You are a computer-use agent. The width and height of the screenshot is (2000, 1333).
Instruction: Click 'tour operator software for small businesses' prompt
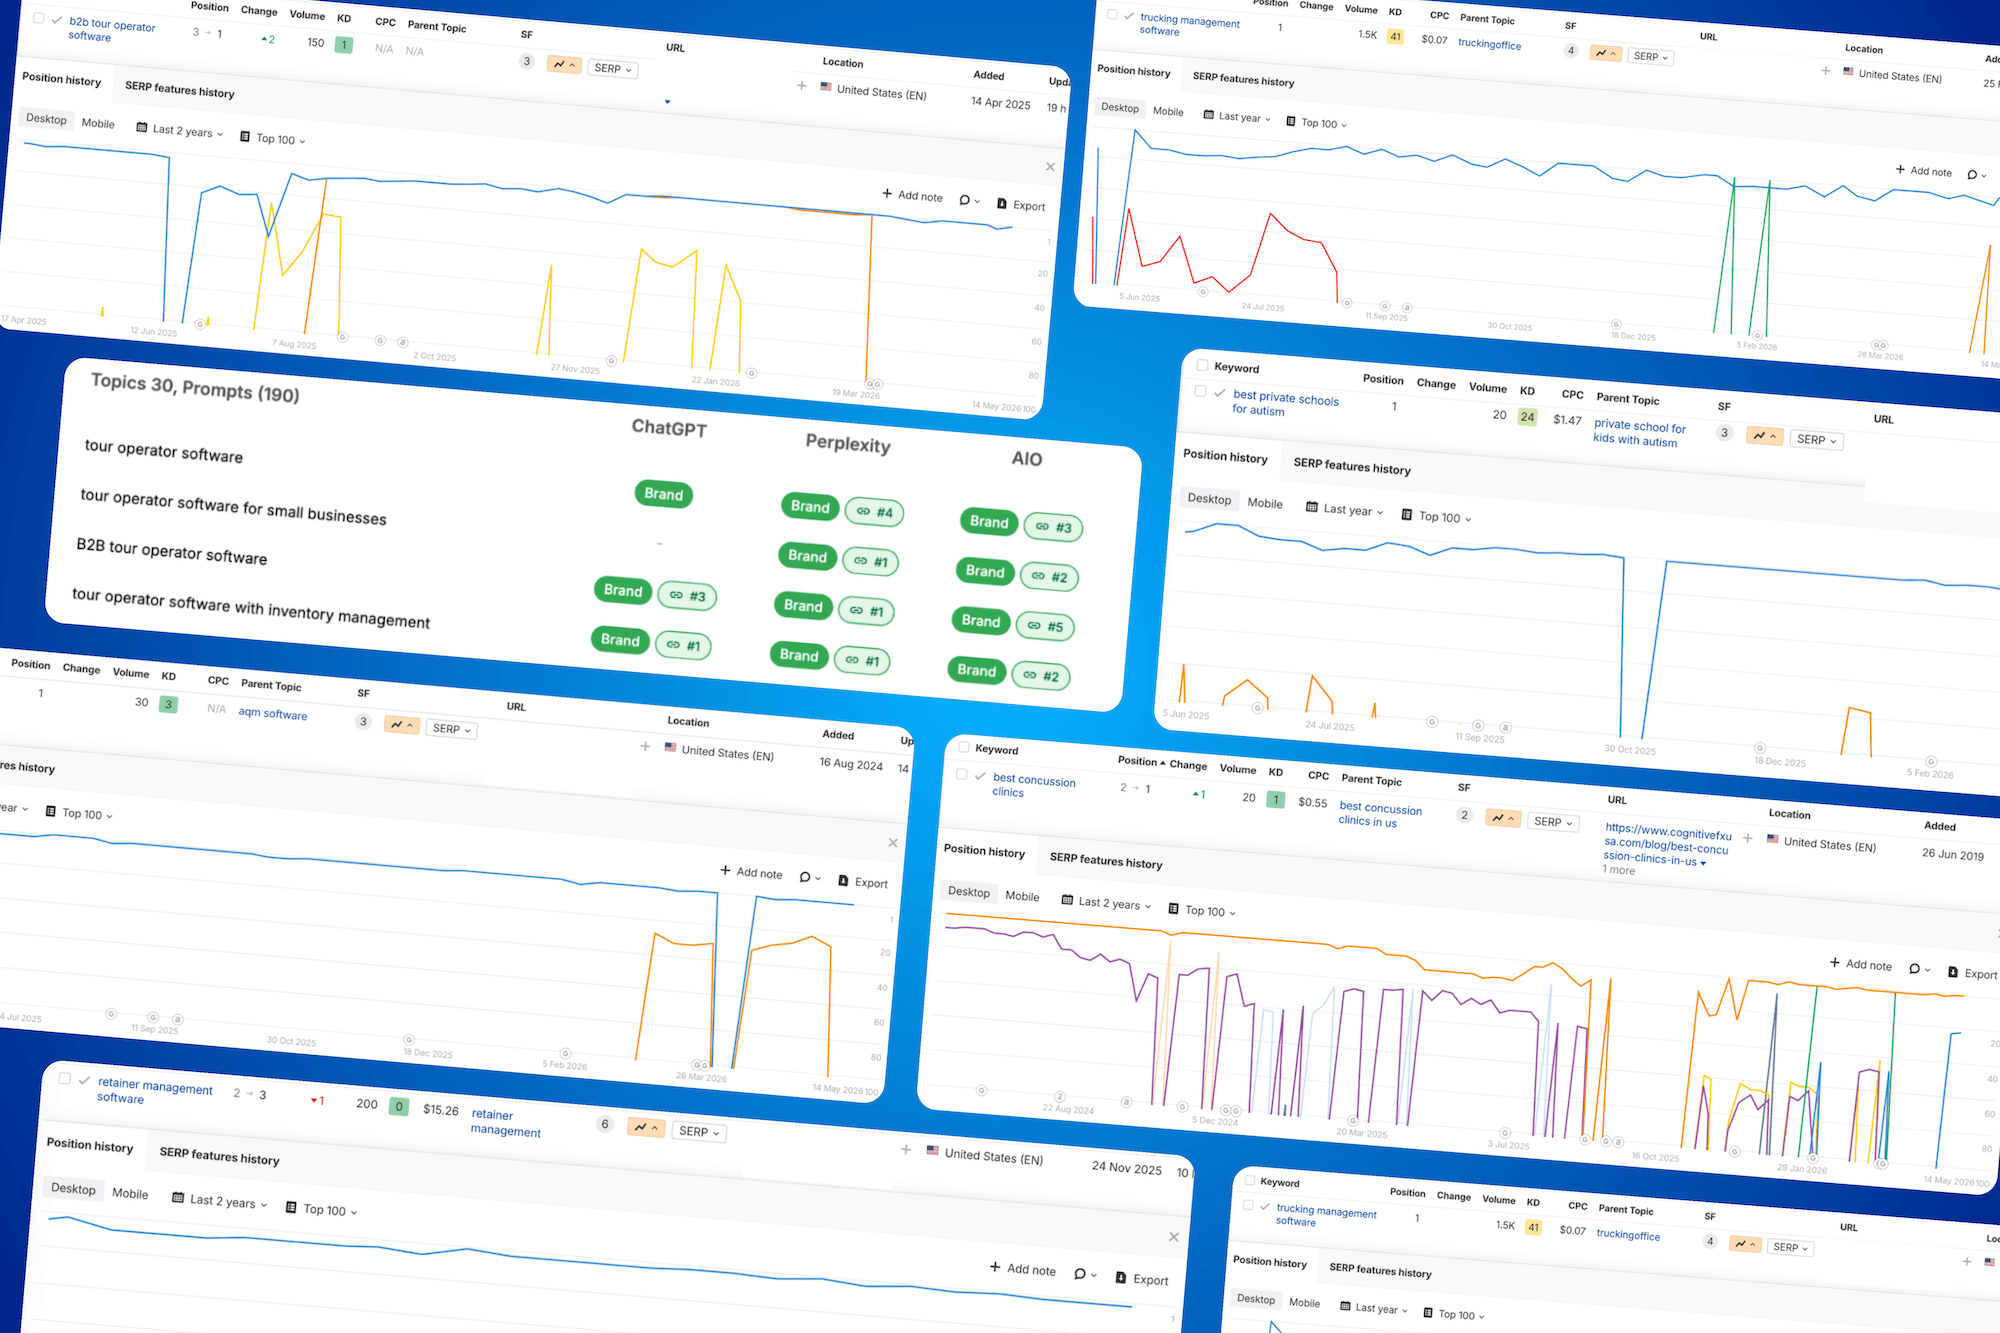click(x=234, y=507)
